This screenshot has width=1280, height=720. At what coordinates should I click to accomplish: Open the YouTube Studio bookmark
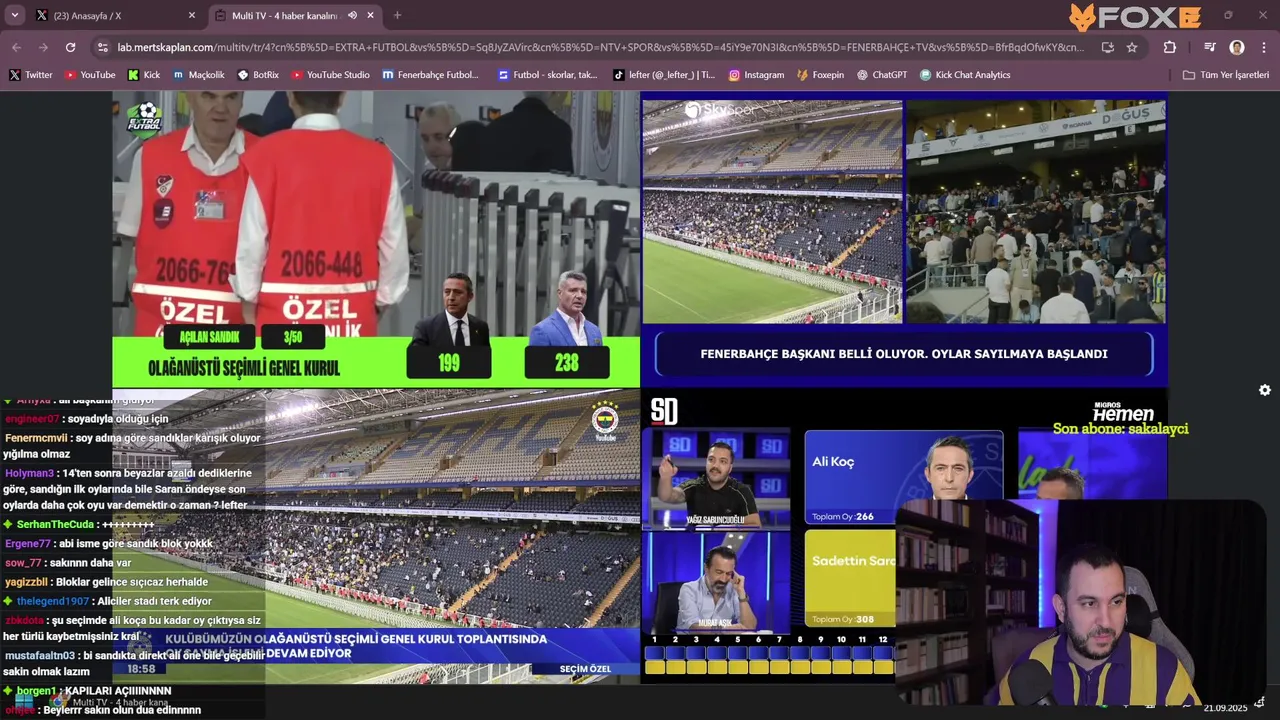click(x=331, y=75)
